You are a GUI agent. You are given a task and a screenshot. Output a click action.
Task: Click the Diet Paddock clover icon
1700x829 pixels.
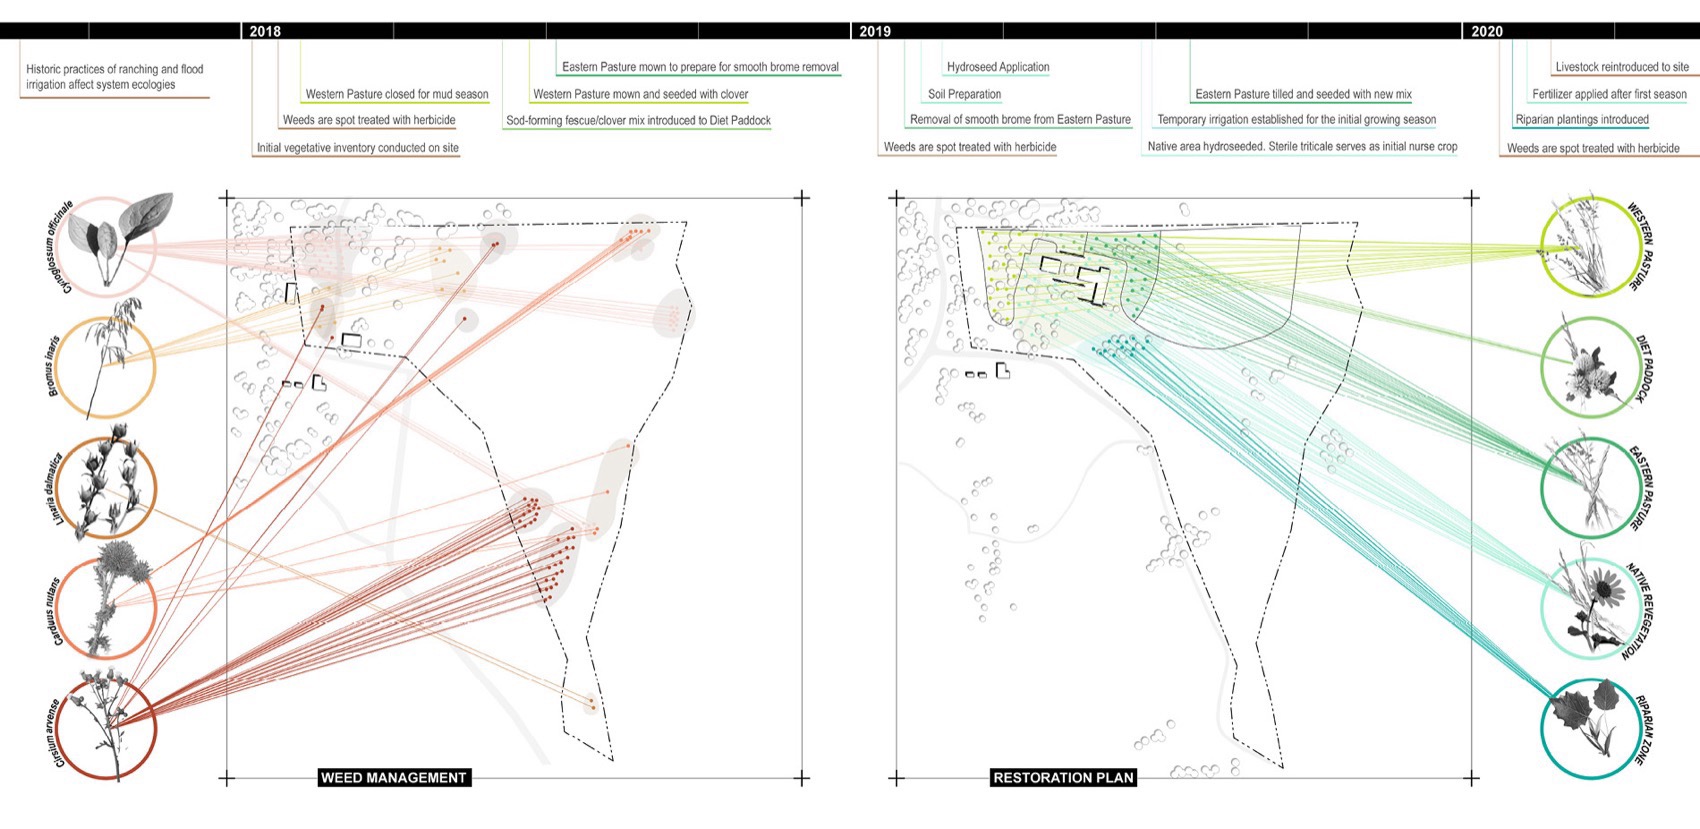click(1590, 367)
